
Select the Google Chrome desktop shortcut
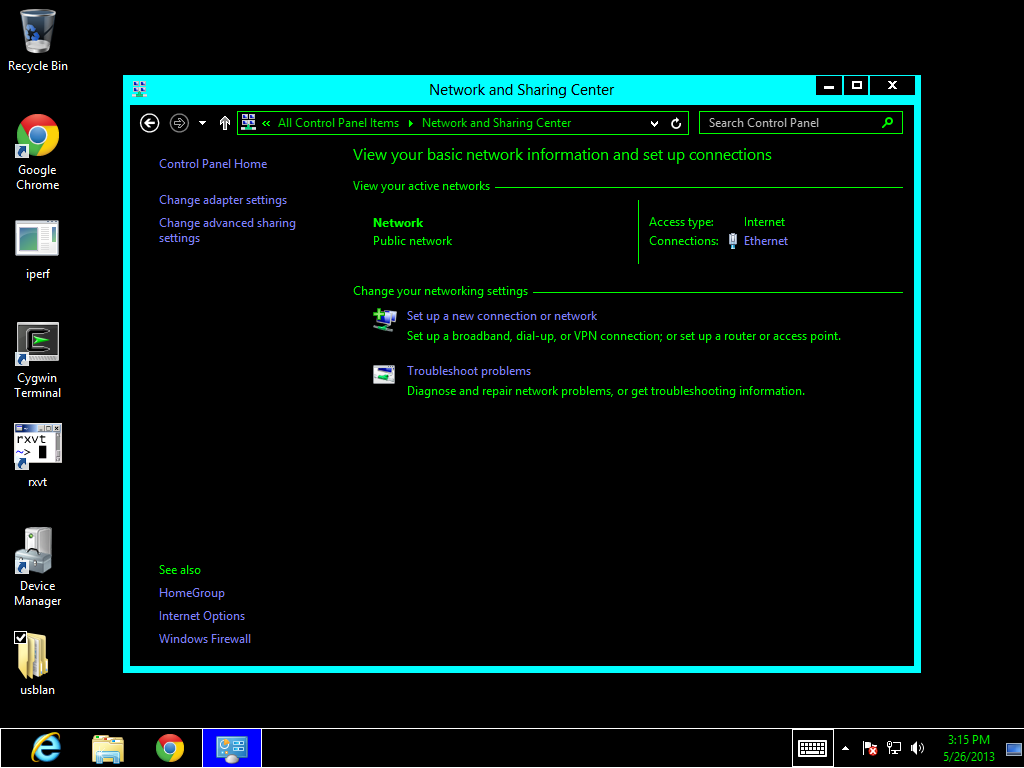(x=37, y=153)
